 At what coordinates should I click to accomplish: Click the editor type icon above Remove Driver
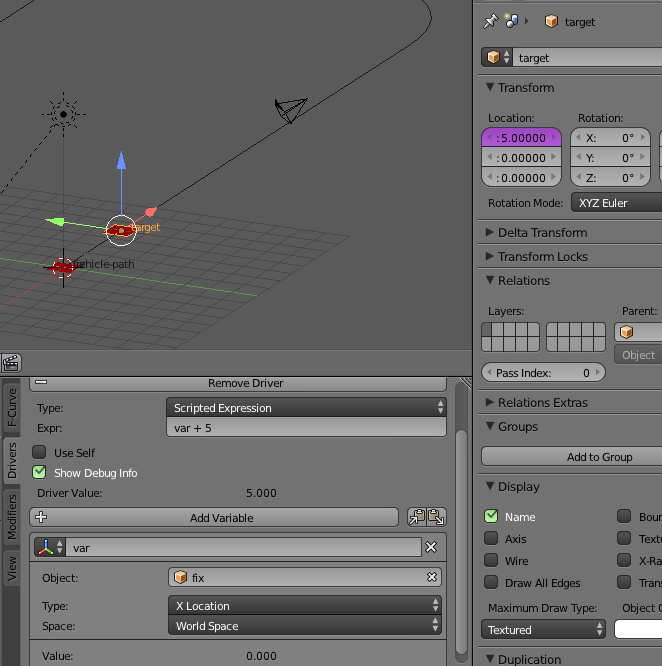11,363
